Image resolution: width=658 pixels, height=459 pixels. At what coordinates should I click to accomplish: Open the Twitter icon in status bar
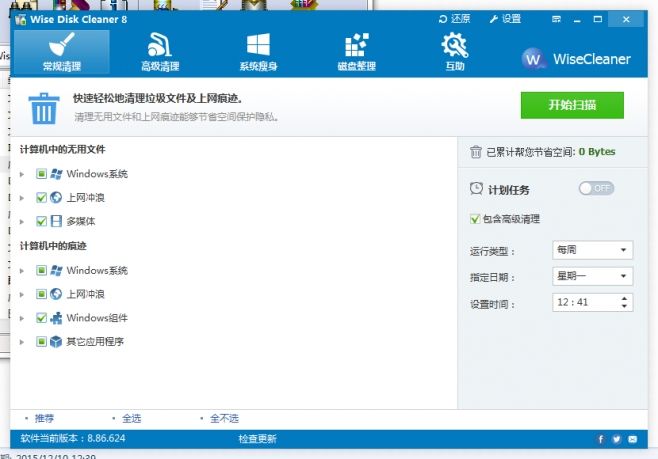coord(616,439)
